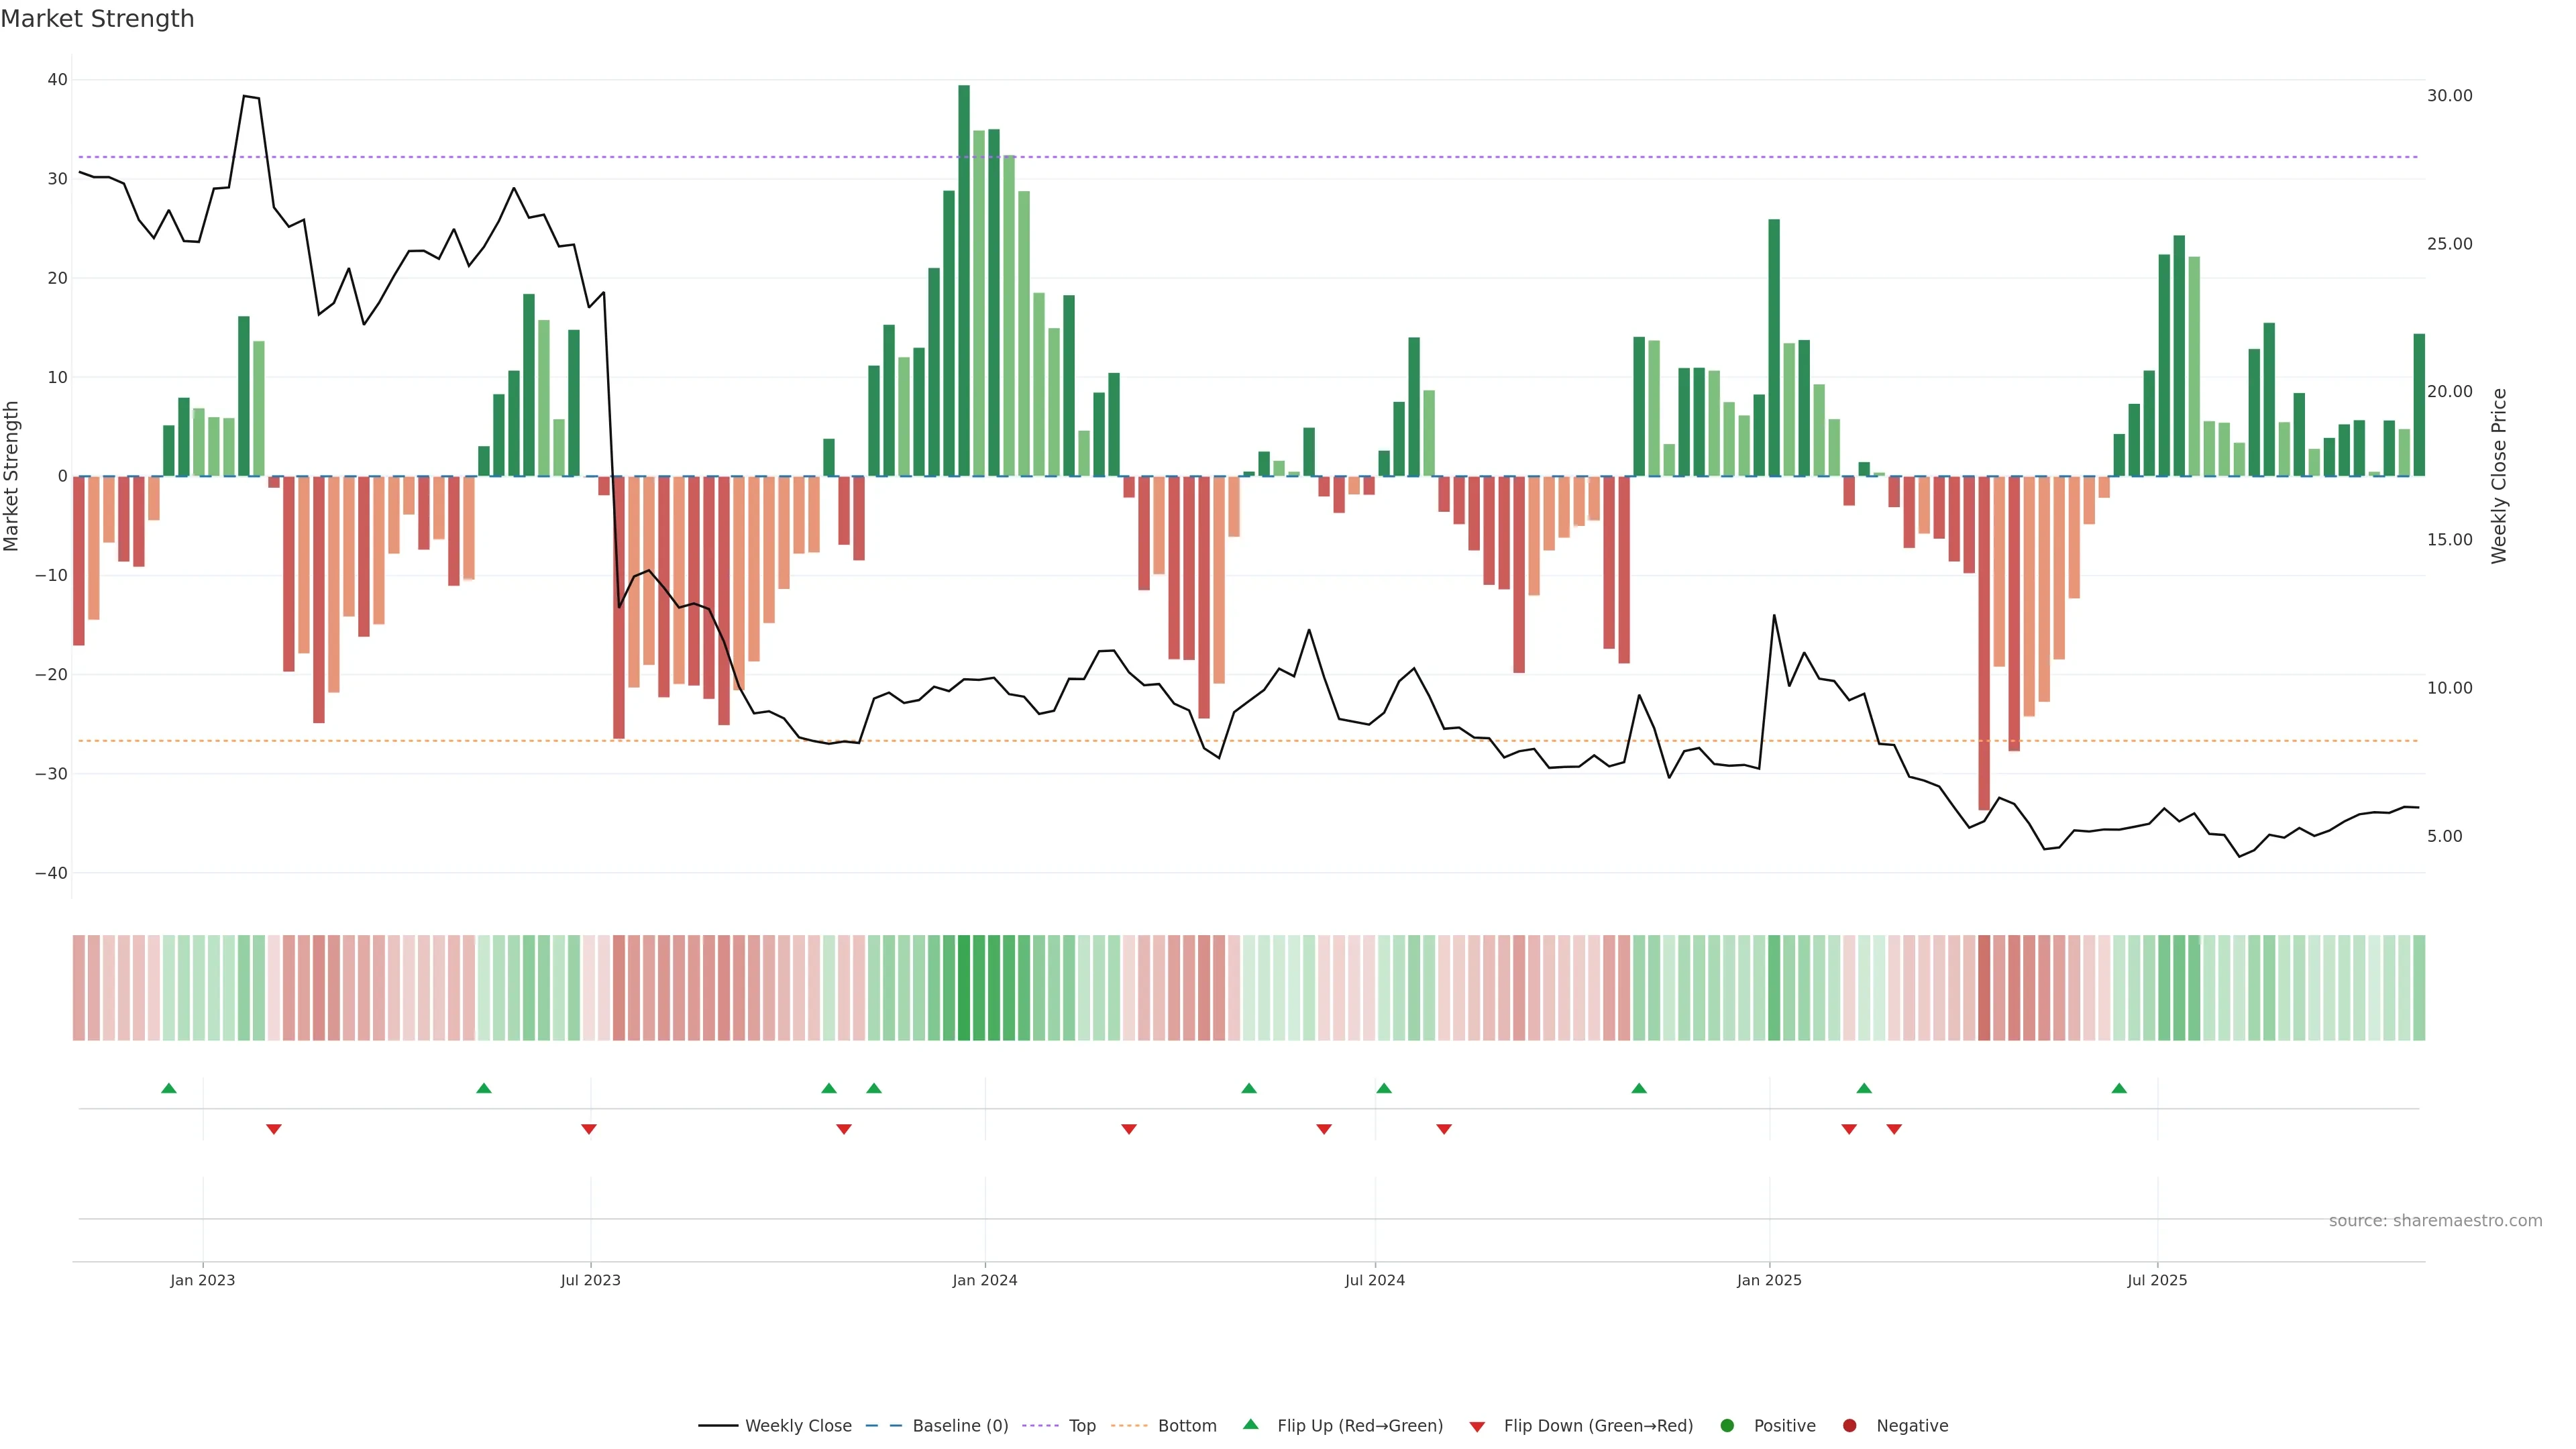Viewport: 2576px width, 1449px height.
Task: Click the Flip Down red triangle legend icon
Action: 1477,1427
